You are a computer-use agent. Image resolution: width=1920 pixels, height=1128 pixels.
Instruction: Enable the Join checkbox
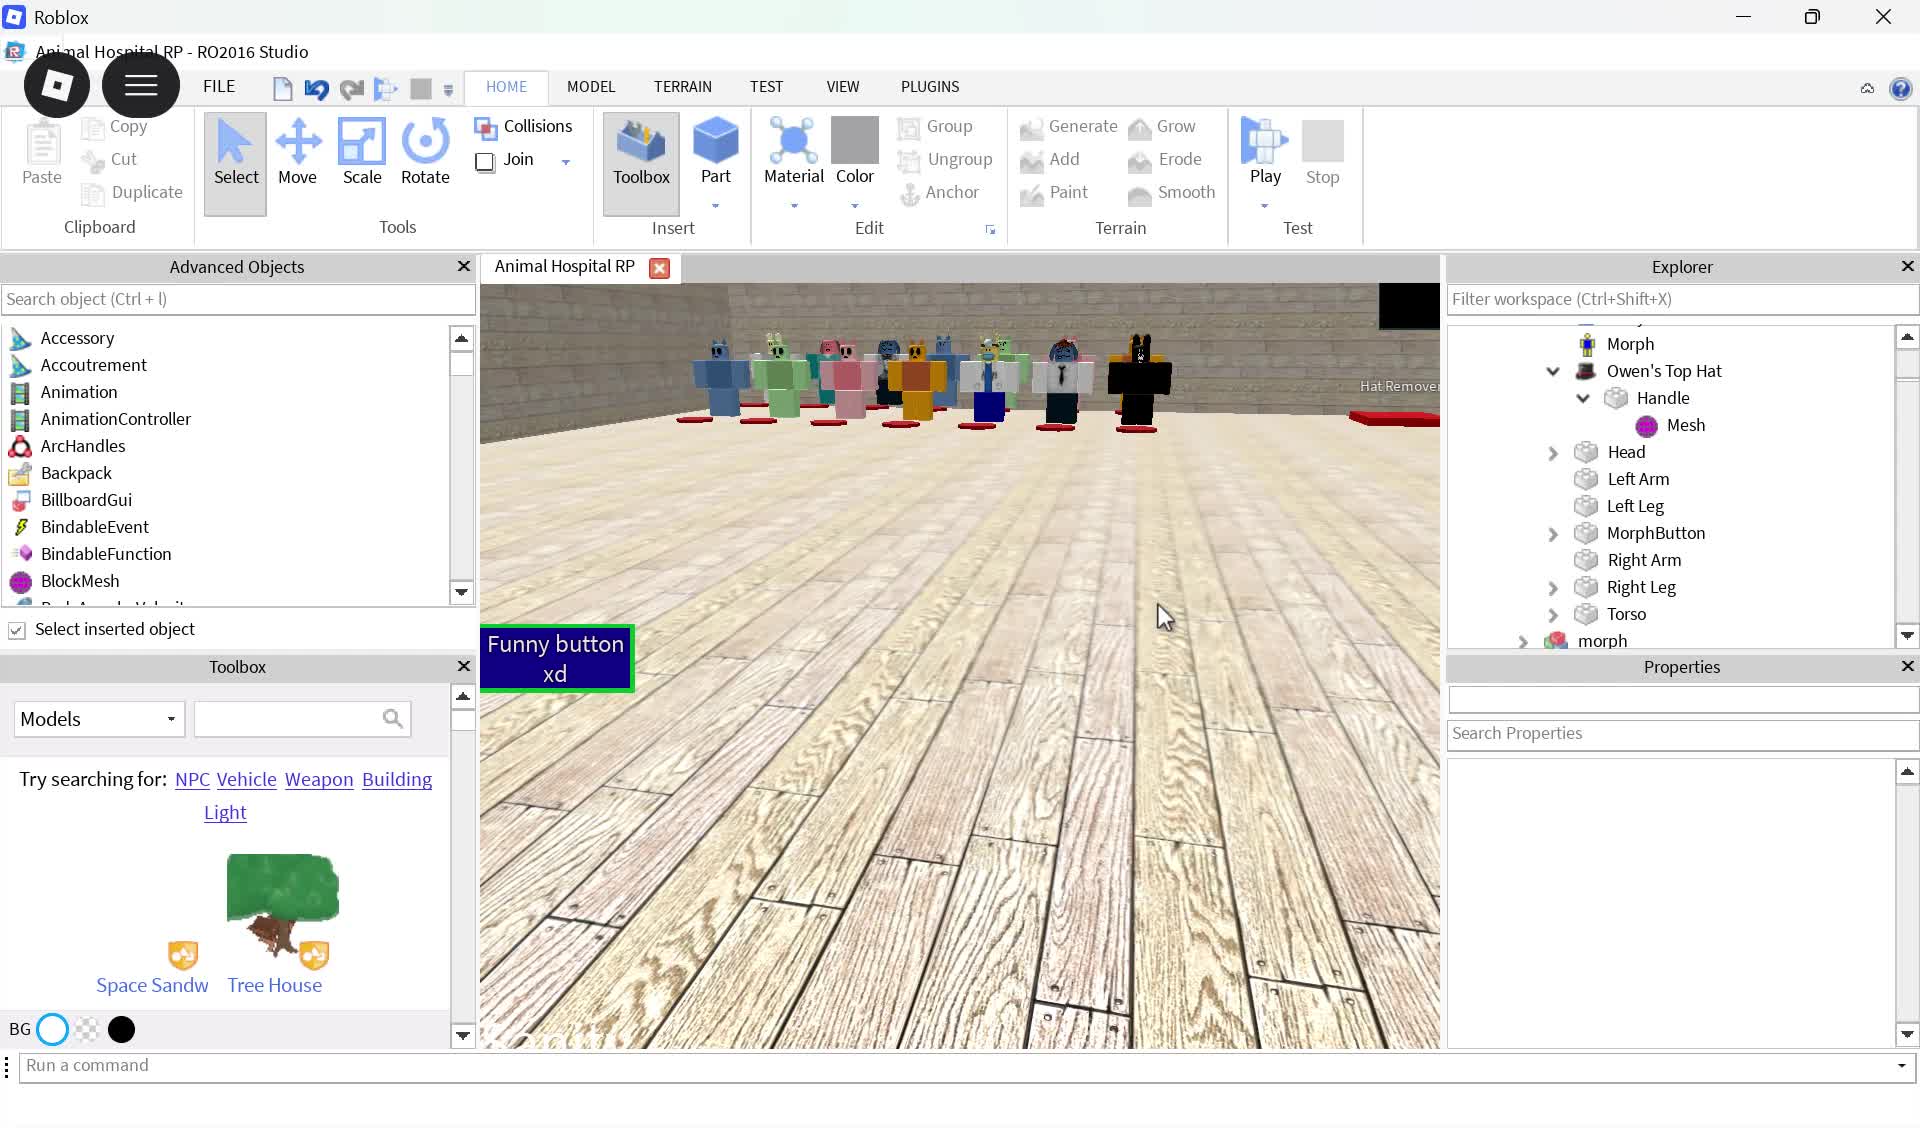485,161
